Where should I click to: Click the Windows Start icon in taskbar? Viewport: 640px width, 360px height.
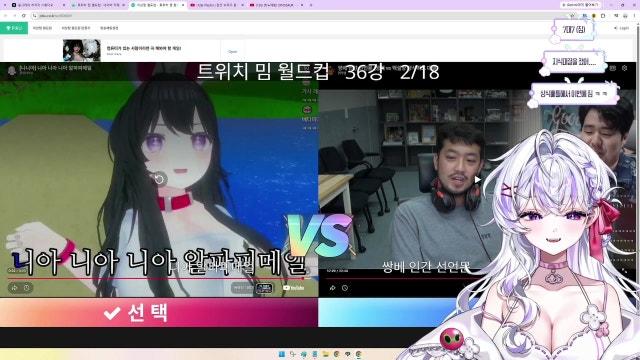click(282, 354)
